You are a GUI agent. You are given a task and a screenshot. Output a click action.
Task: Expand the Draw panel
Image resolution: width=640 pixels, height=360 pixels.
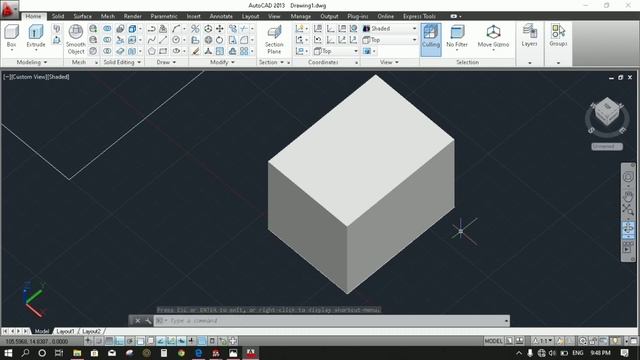(166, 62)
